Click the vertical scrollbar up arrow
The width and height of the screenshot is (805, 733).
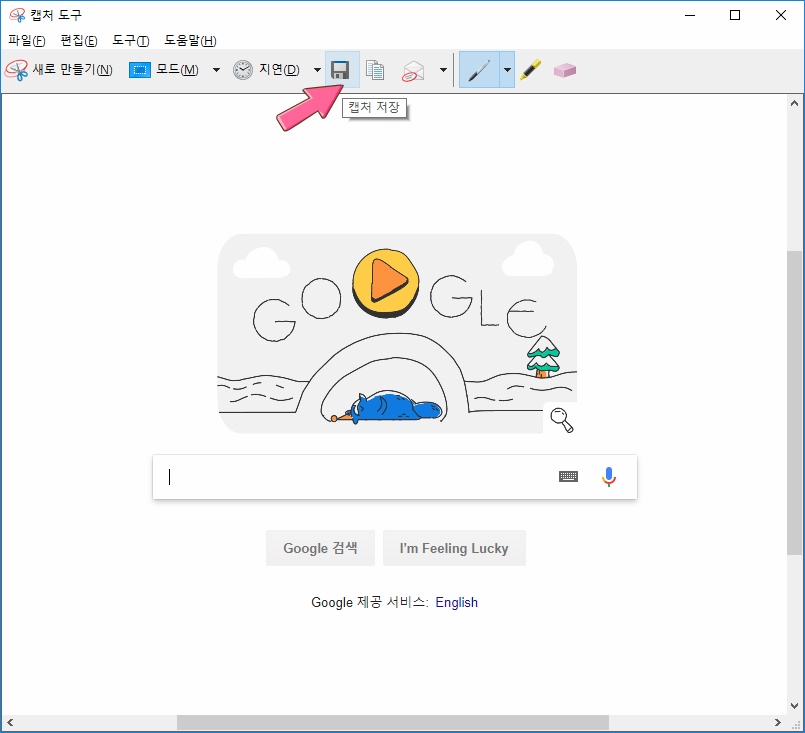click(794, 103)
